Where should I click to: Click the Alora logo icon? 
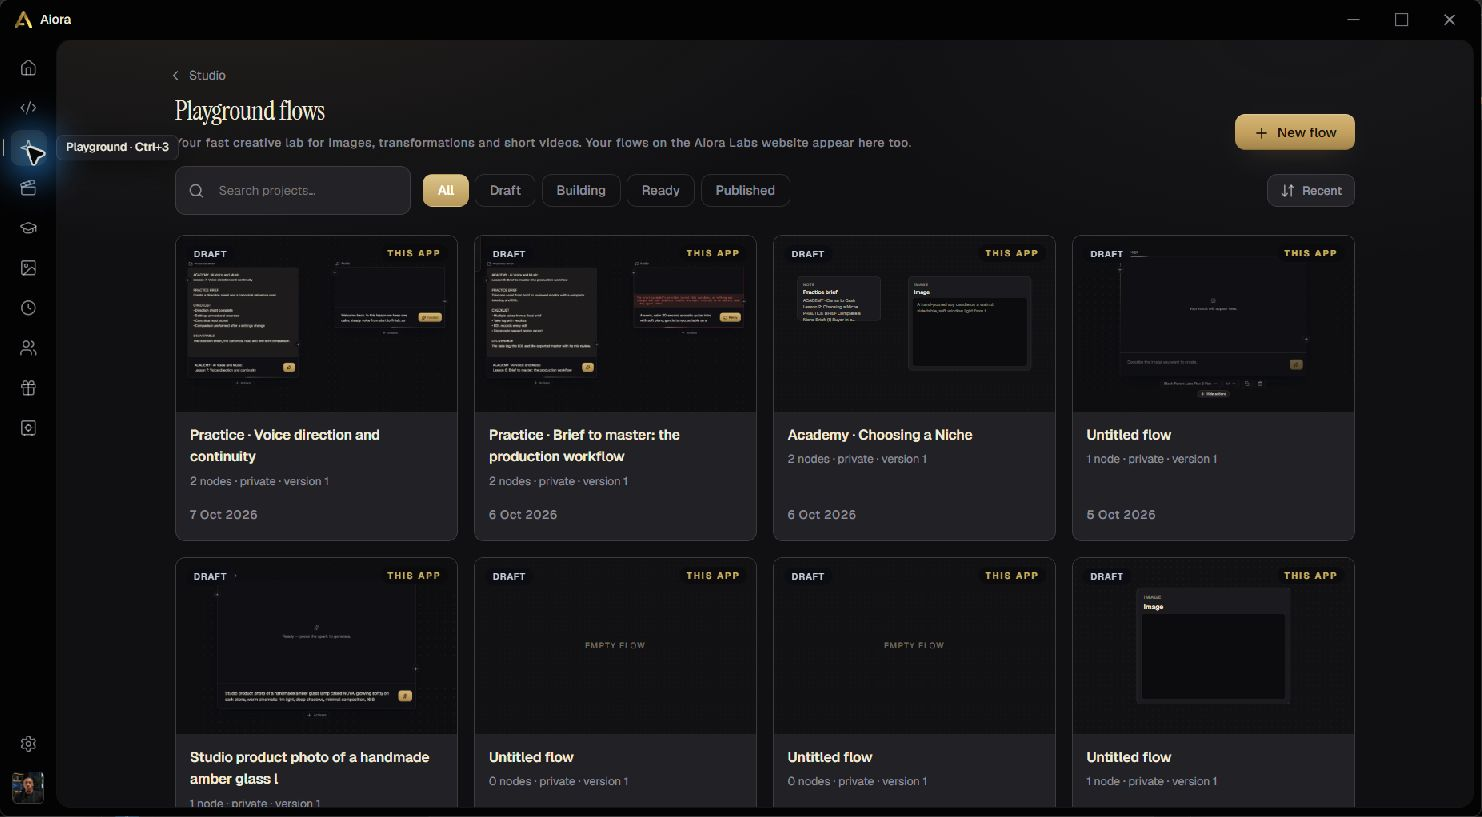(x=23, y=20)
